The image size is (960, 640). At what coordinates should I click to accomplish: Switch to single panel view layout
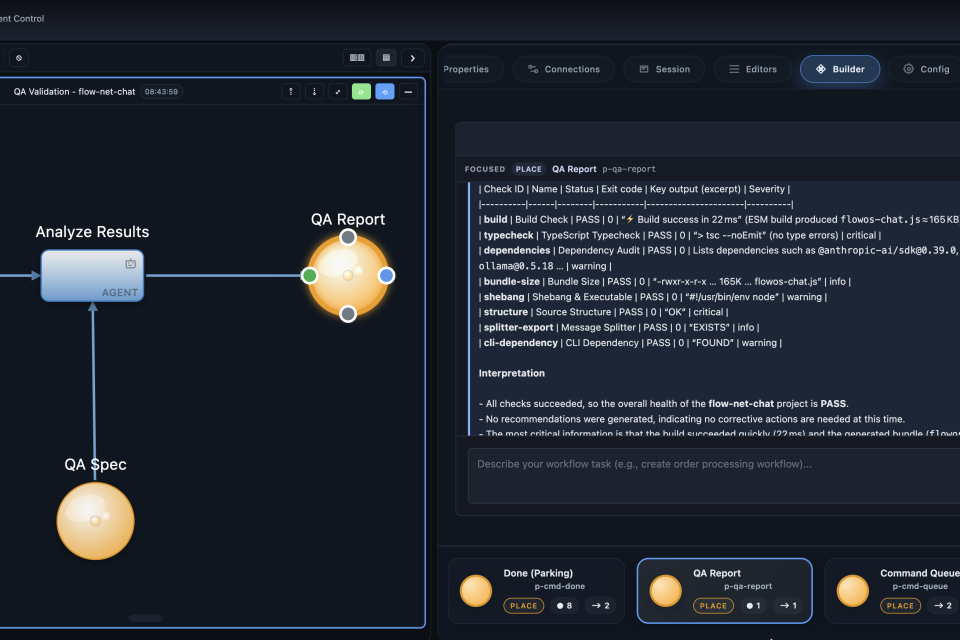[x=386, y=58]
